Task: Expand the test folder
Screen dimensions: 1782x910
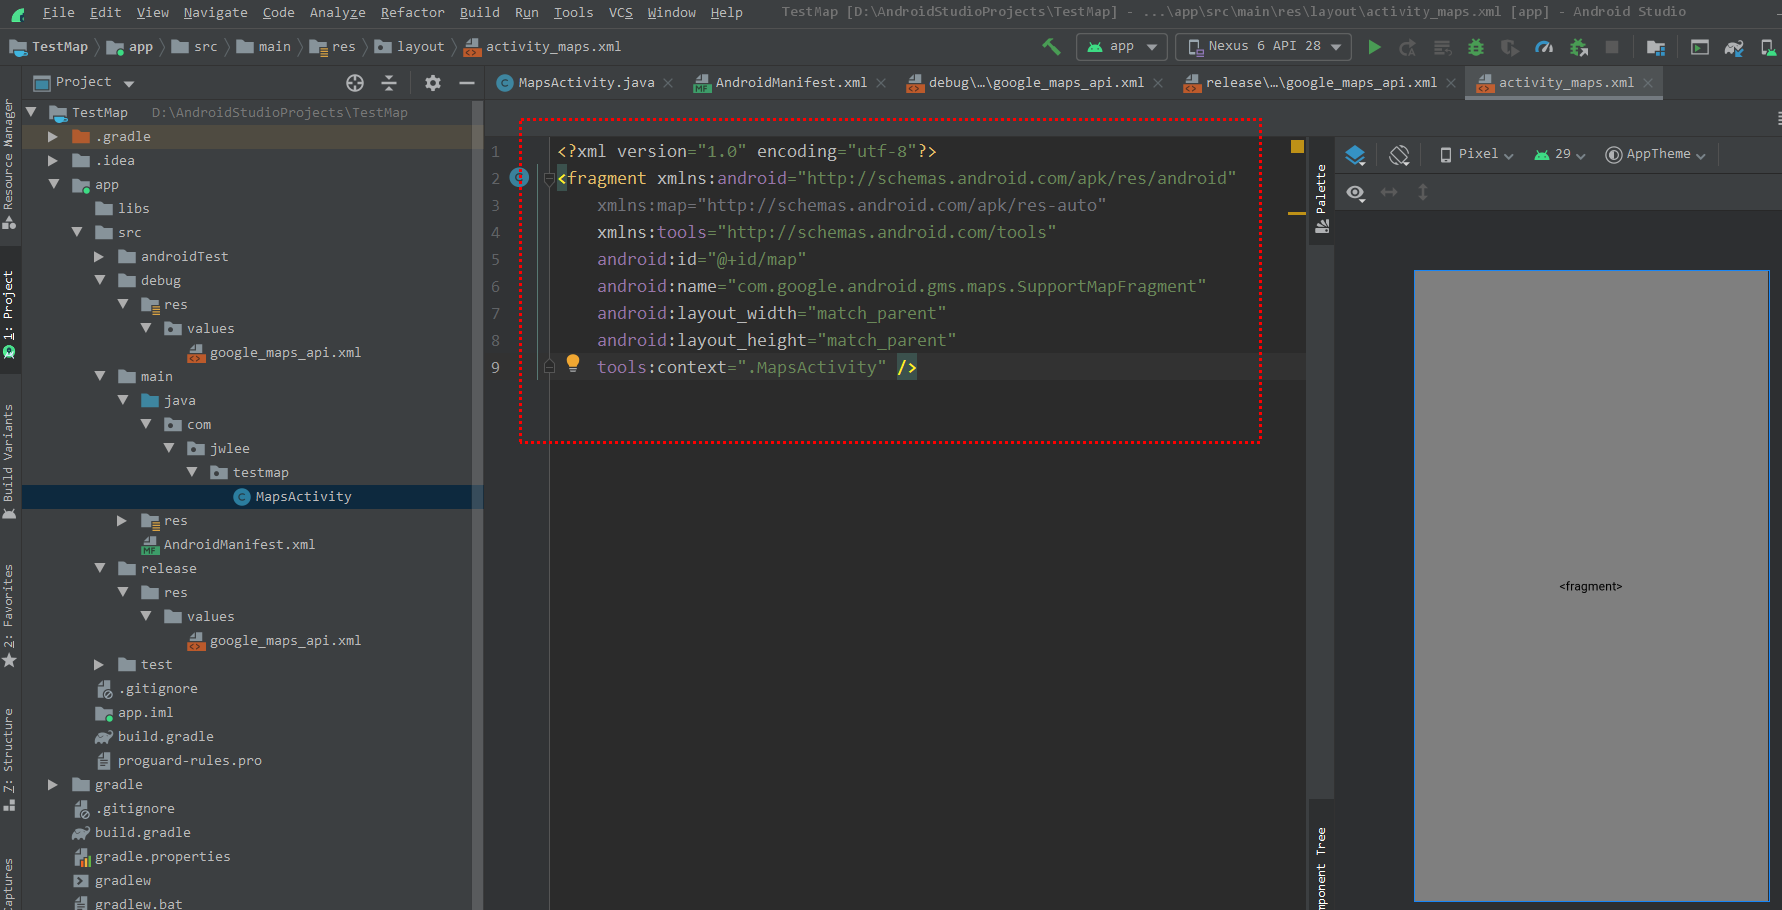Action: click(x=100, y=665)
